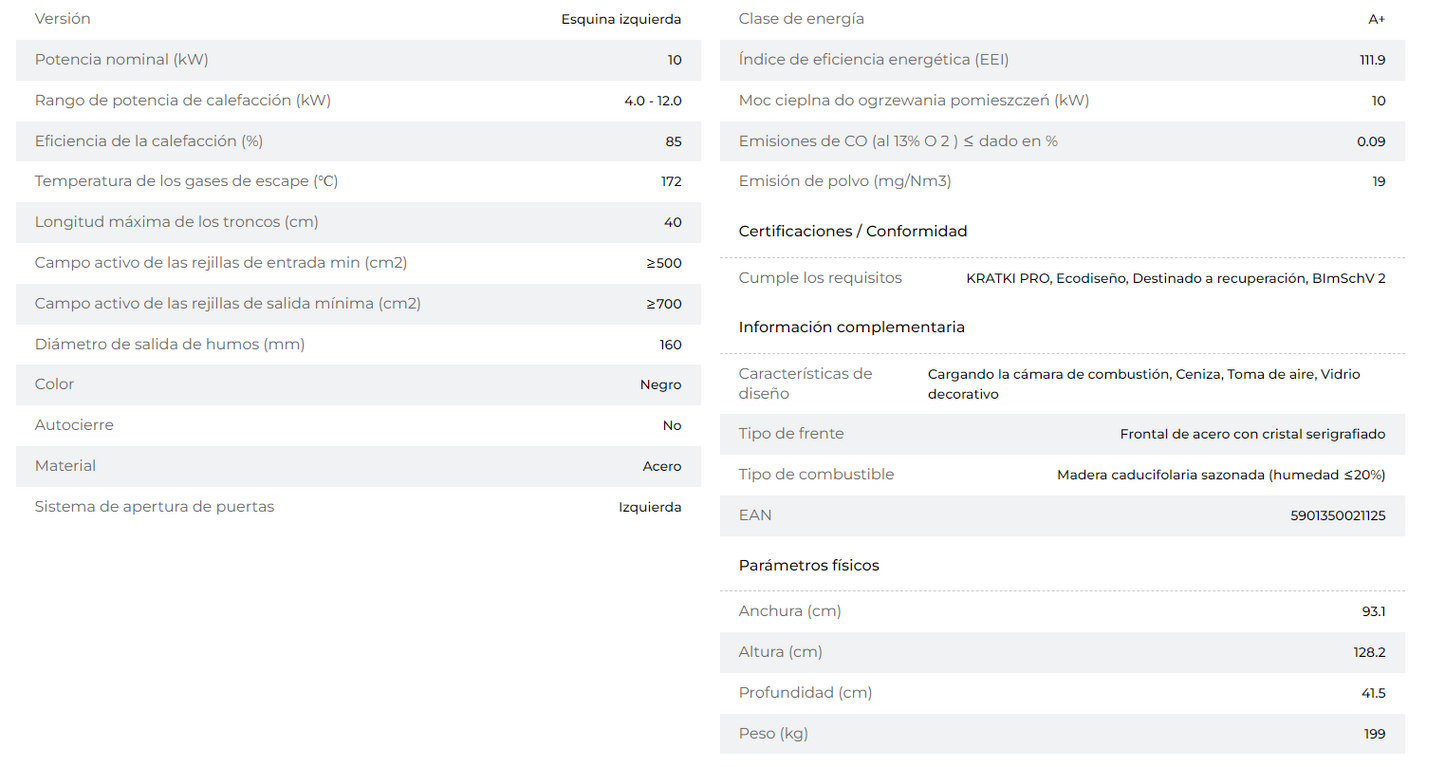Screen dimensions: 1445x767
Task: Click the KRATKI PRO certification text
Action: tap(1009, 278)
